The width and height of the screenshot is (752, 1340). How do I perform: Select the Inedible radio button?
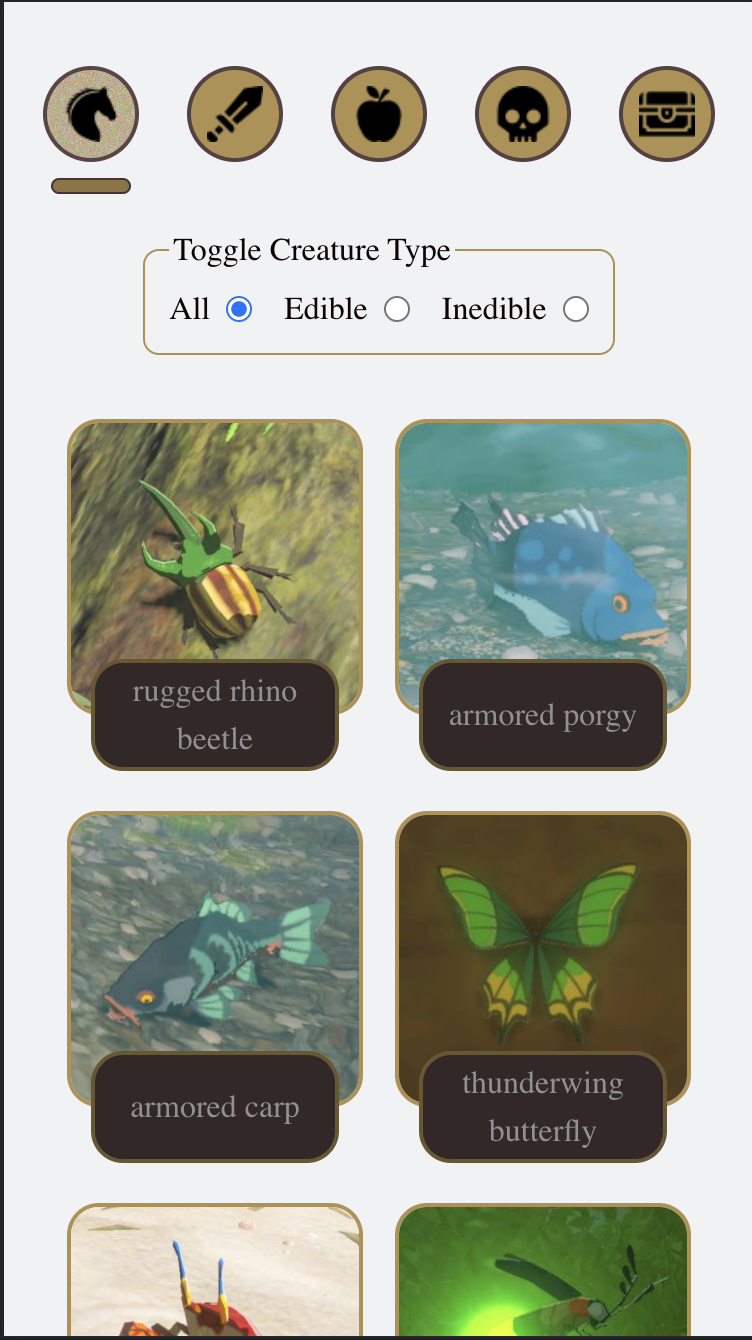point(576,309)
